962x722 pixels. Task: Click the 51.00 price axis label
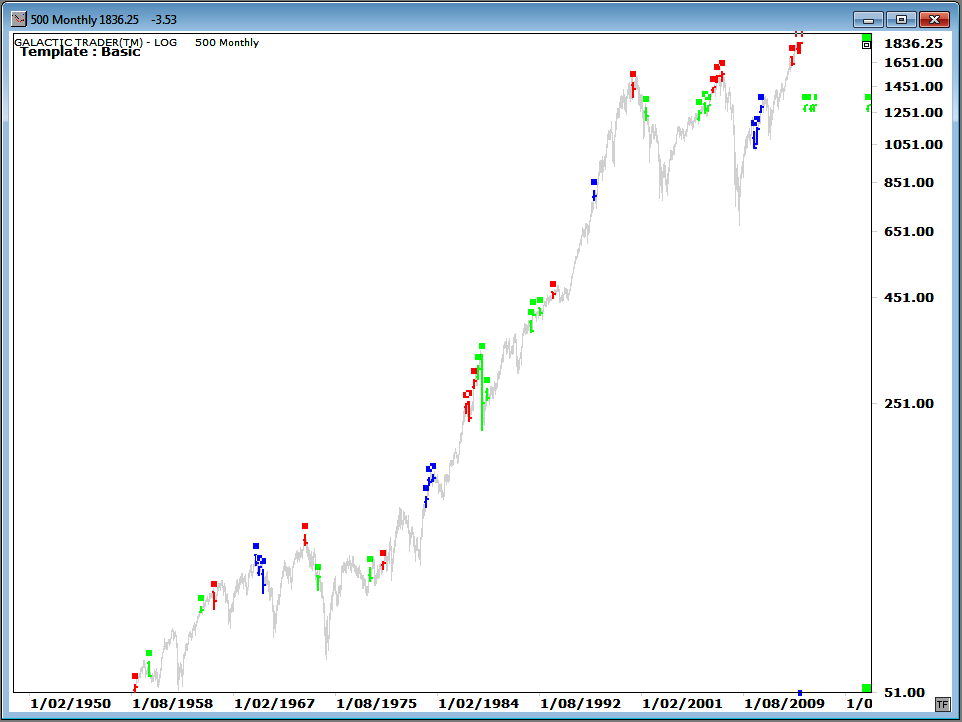click(904, 693)
